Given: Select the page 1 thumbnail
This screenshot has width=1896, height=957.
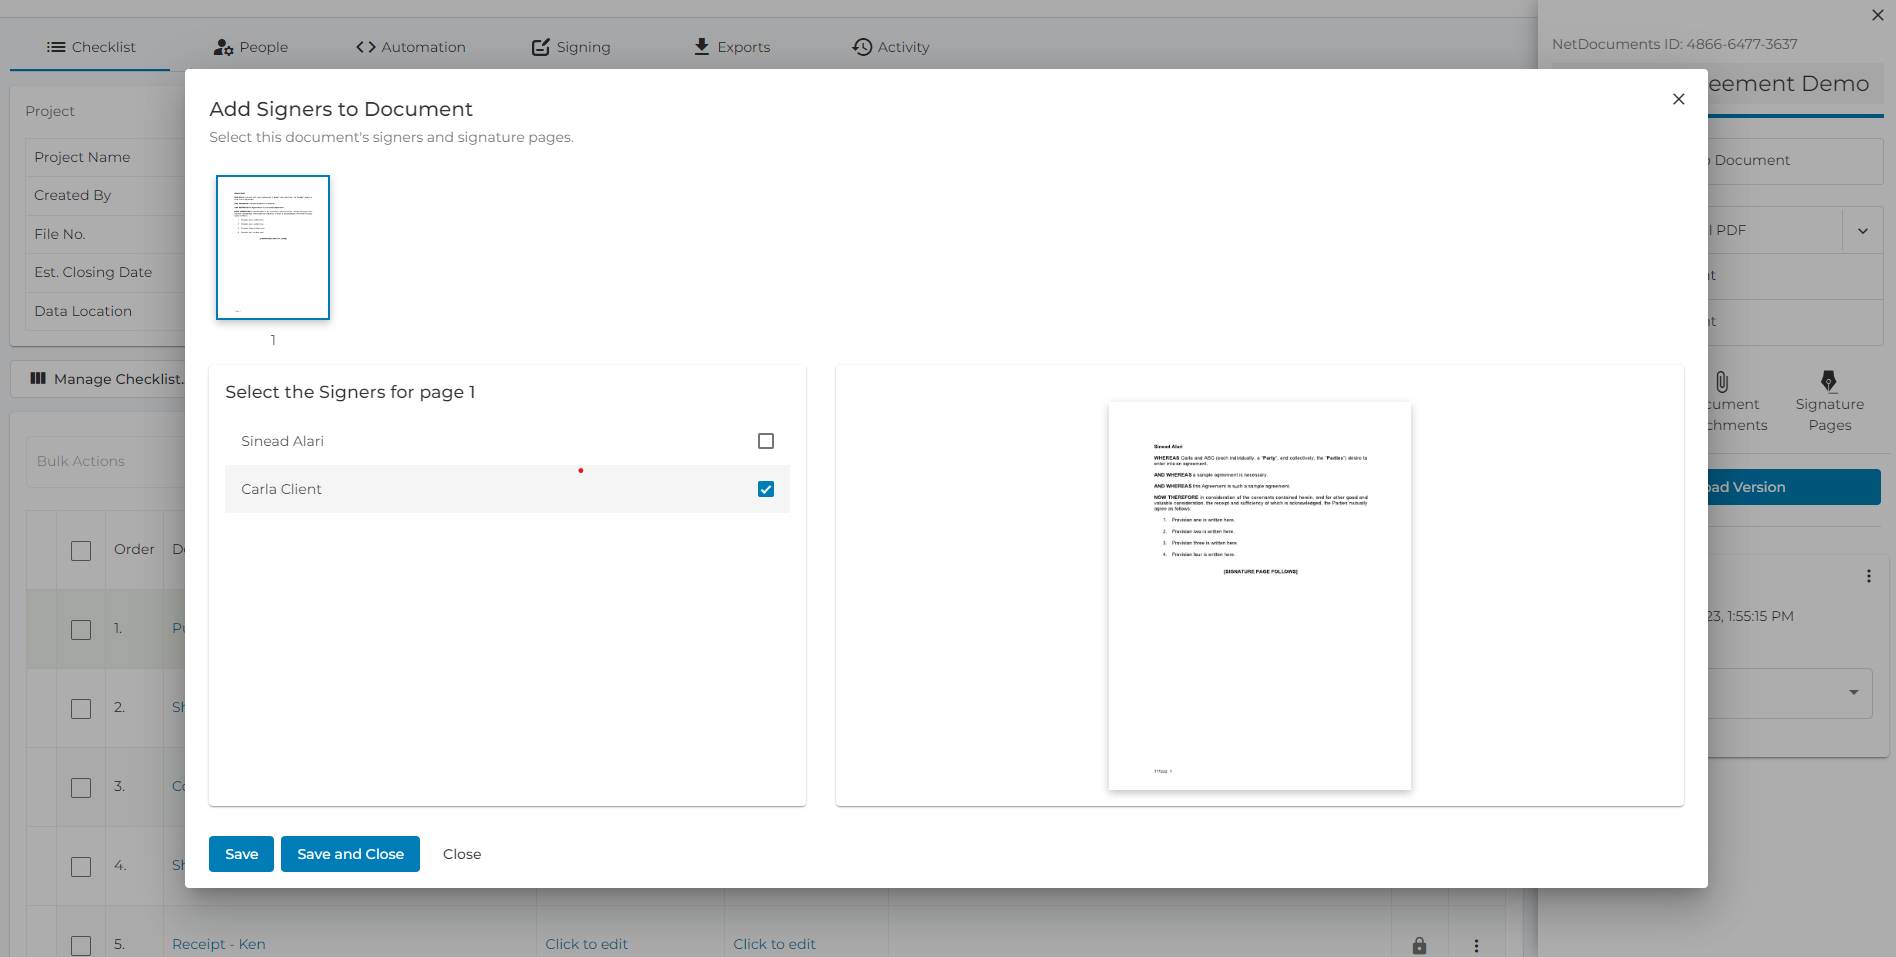Looking at the screenshot, I should [272, 247].
